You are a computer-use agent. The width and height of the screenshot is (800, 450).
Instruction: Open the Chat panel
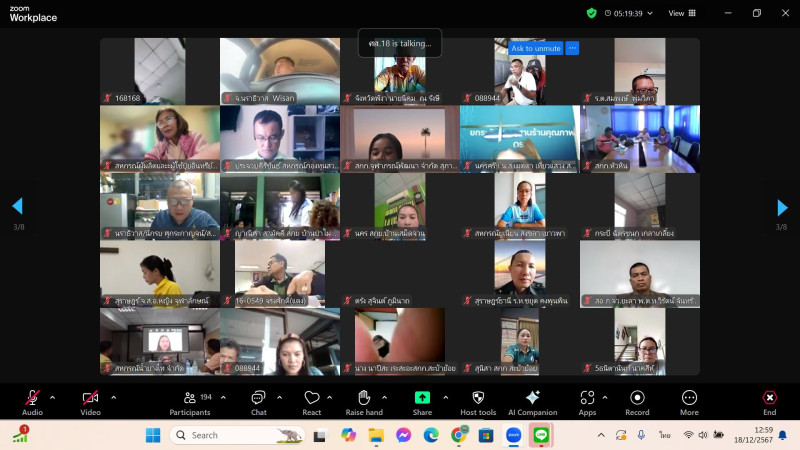[x=259, y=402]
